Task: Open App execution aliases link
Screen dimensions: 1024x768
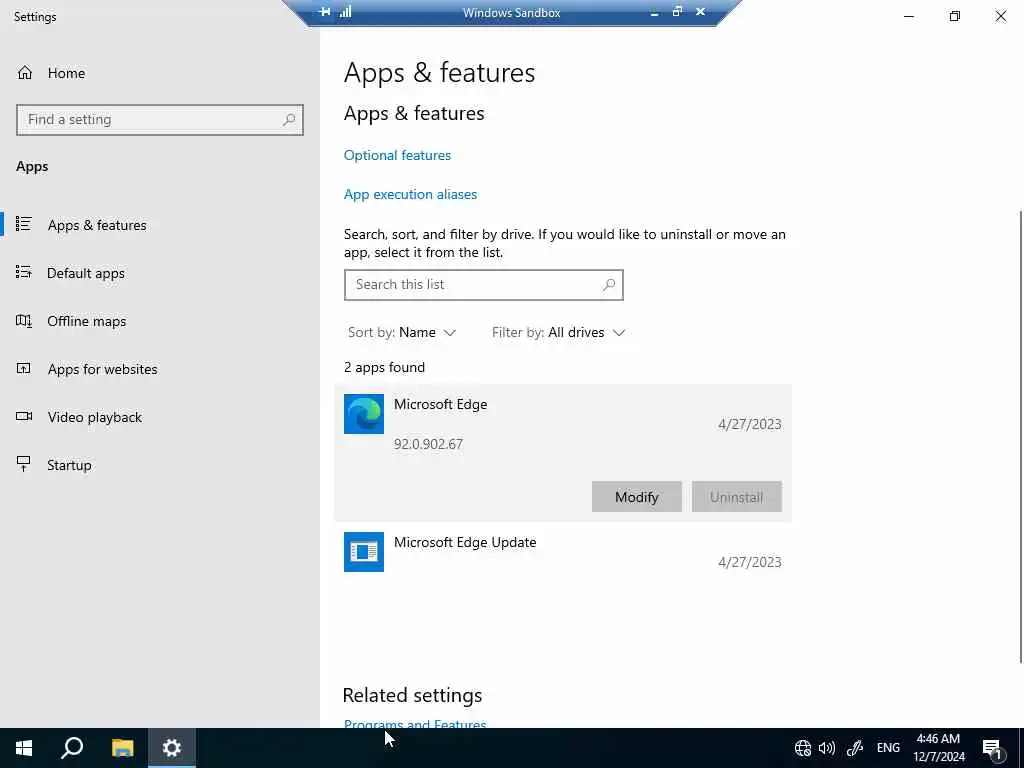Action: (x=410, y=194)
